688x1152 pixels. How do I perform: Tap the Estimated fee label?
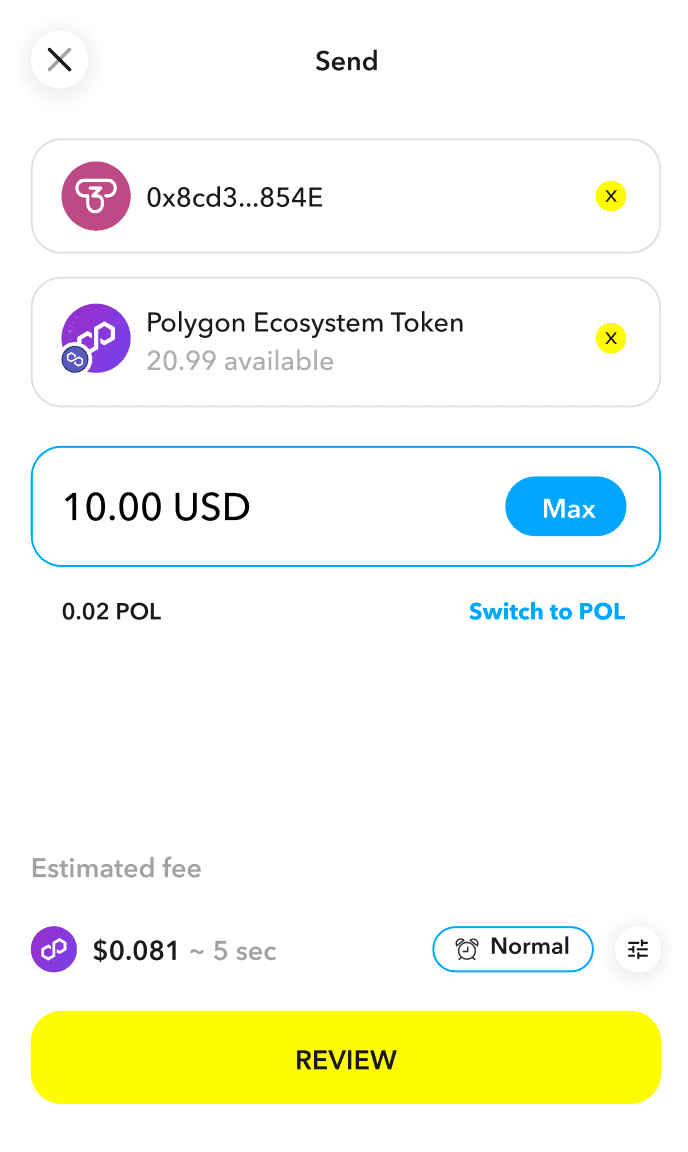(116, 868)
